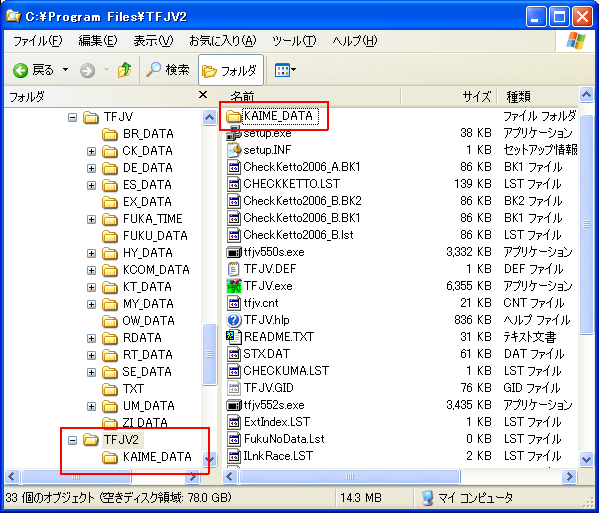The width and height of the screenshot is (599, 513).
Task: Expand the RDATA tree node
Action: click(91, 338)
